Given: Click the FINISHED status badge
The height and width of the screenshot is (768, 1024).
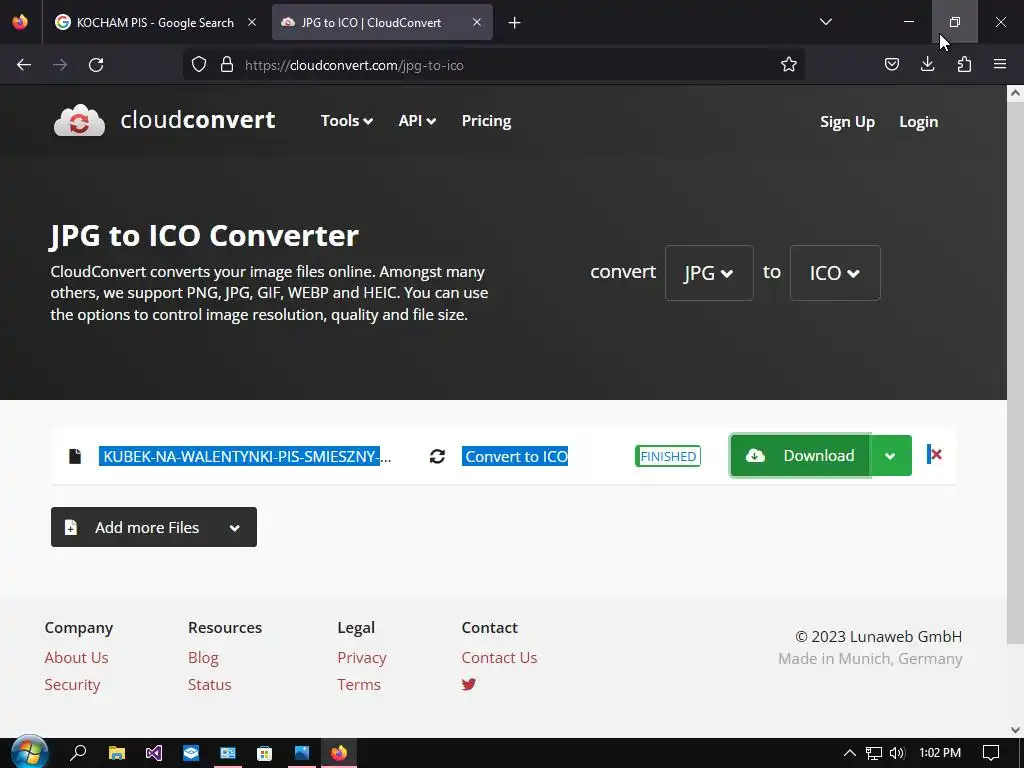Looking at the screenshot, I should point(667,456).
